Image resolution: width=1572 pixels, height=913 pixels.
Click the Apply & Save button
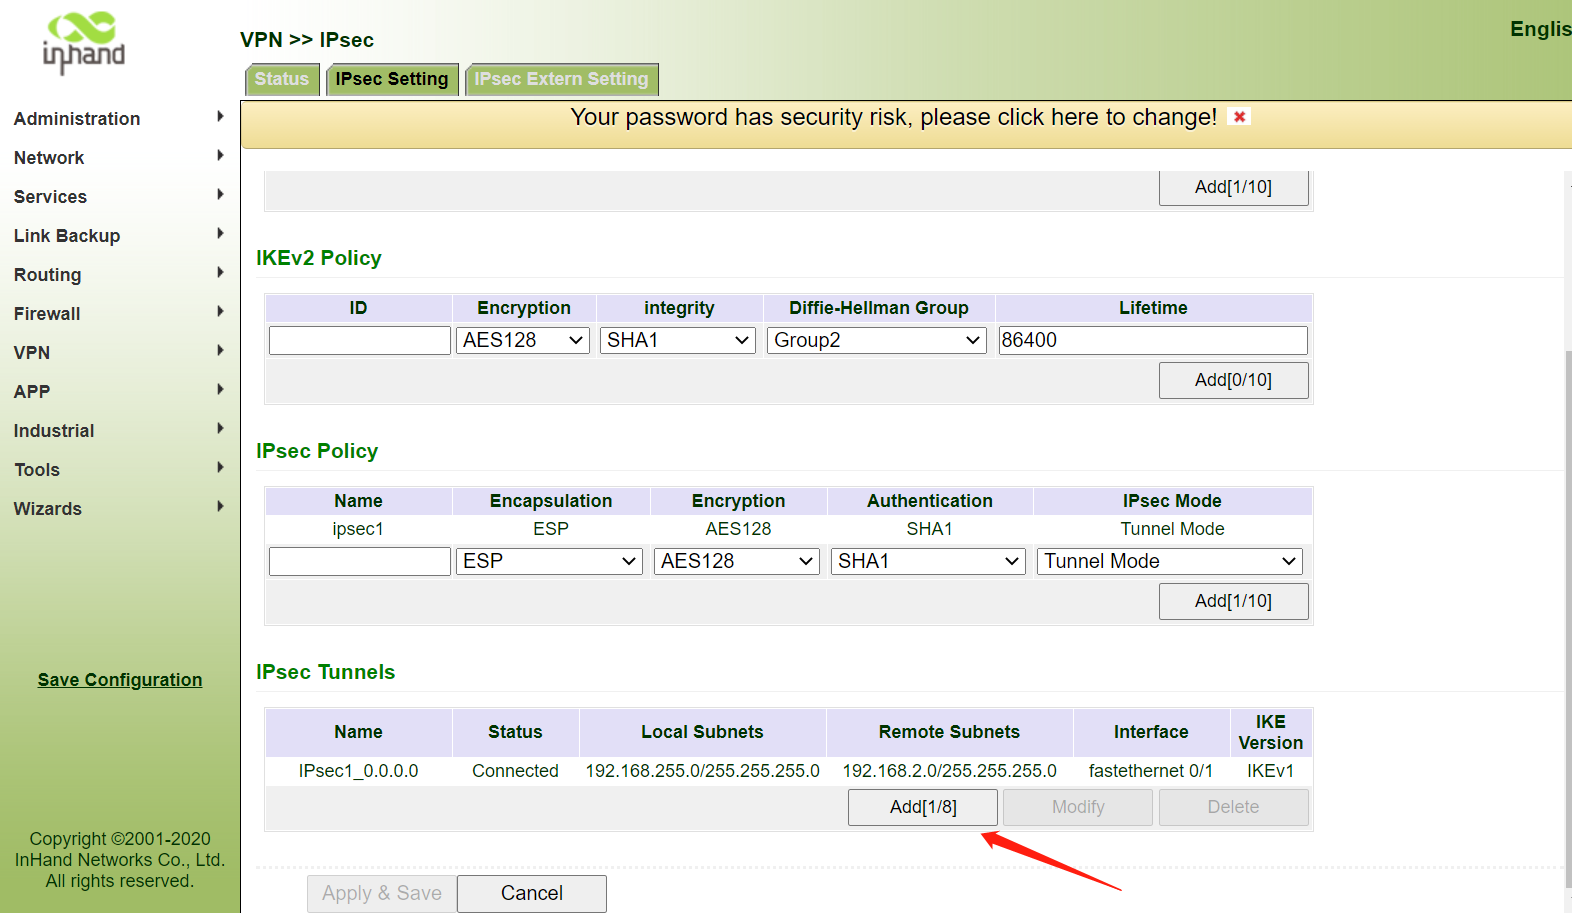(382, 894)
